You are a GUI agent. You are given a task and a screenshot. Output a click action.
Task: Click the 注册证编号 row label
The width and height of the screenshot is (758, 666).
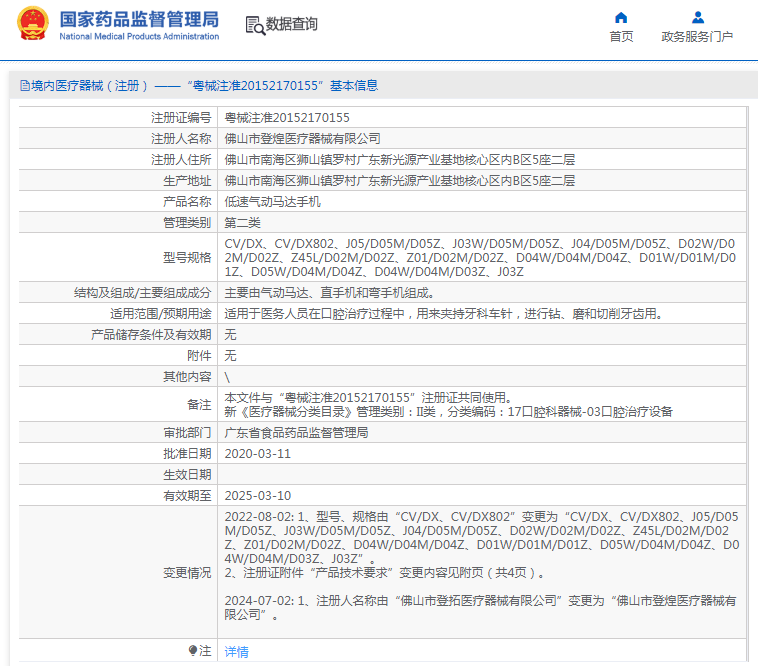[x=181, y=117]
